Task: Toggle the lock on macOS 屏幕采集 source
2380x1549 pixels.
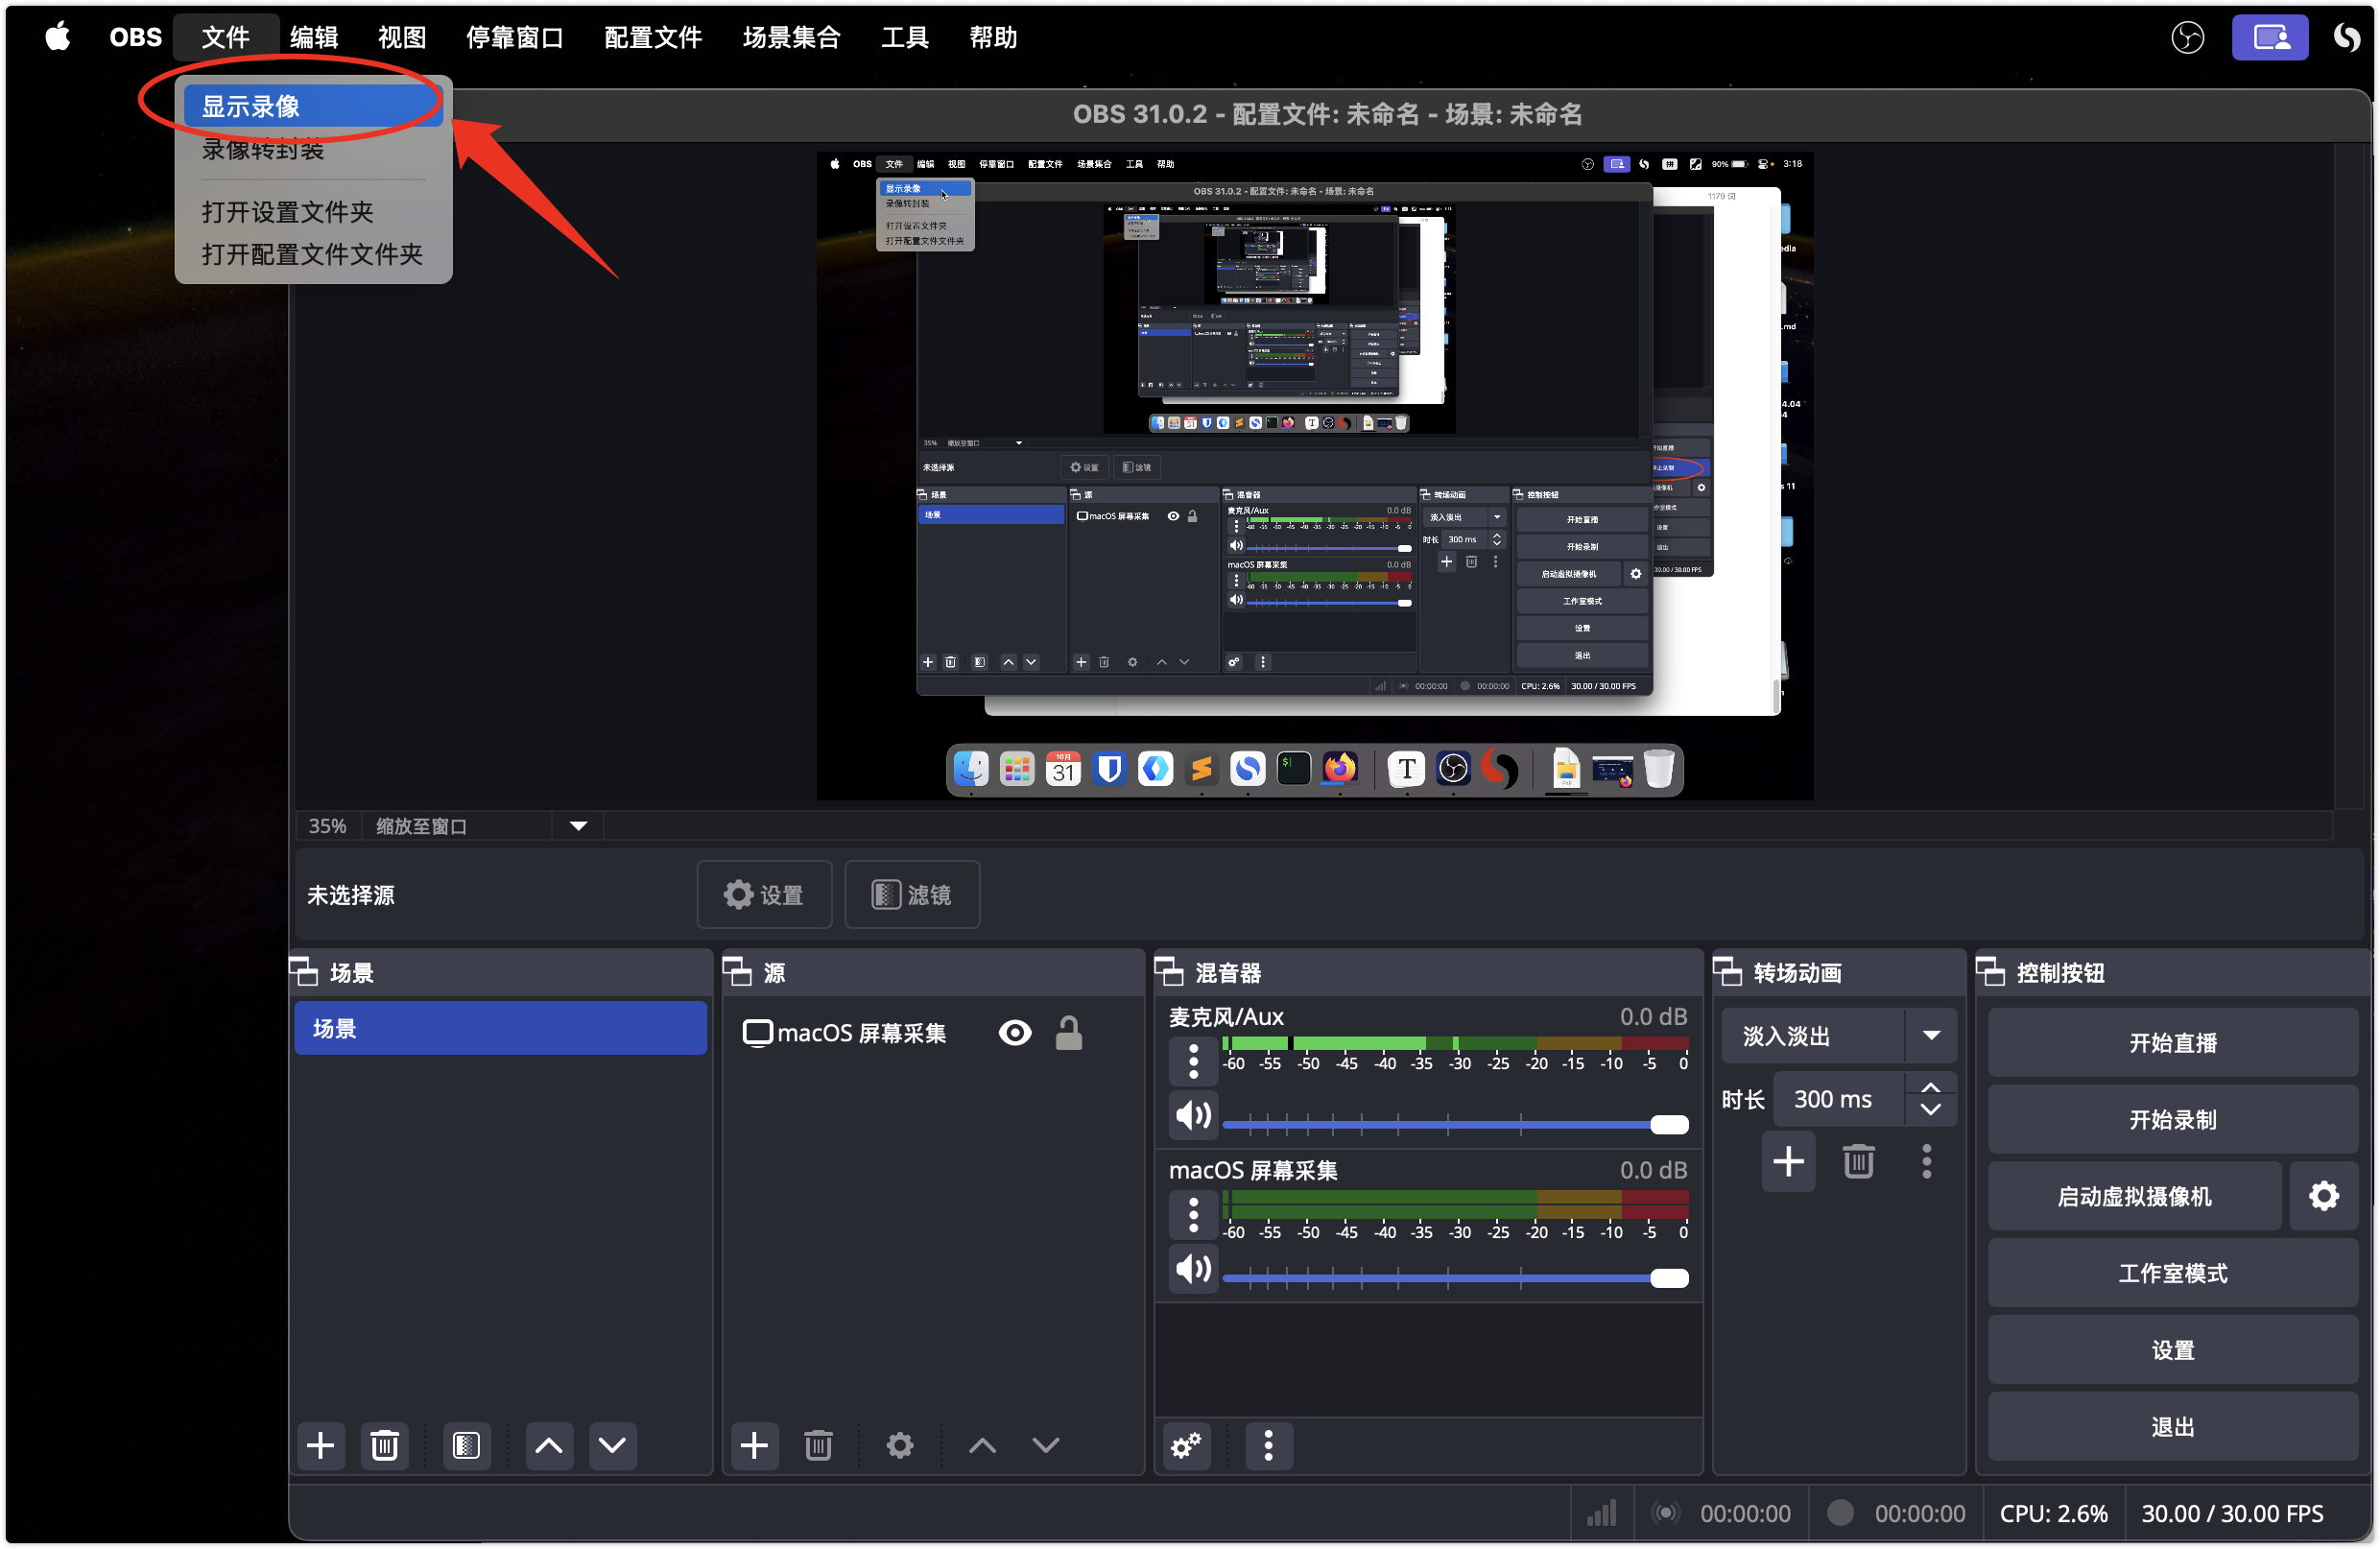Action: coord(1069,1033)
